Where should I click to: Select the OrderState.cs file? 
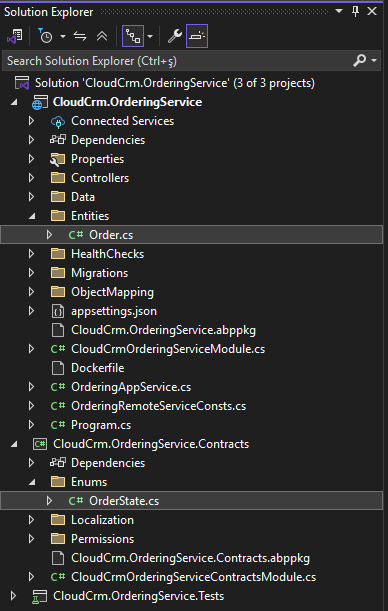click(x=124, y=501)
